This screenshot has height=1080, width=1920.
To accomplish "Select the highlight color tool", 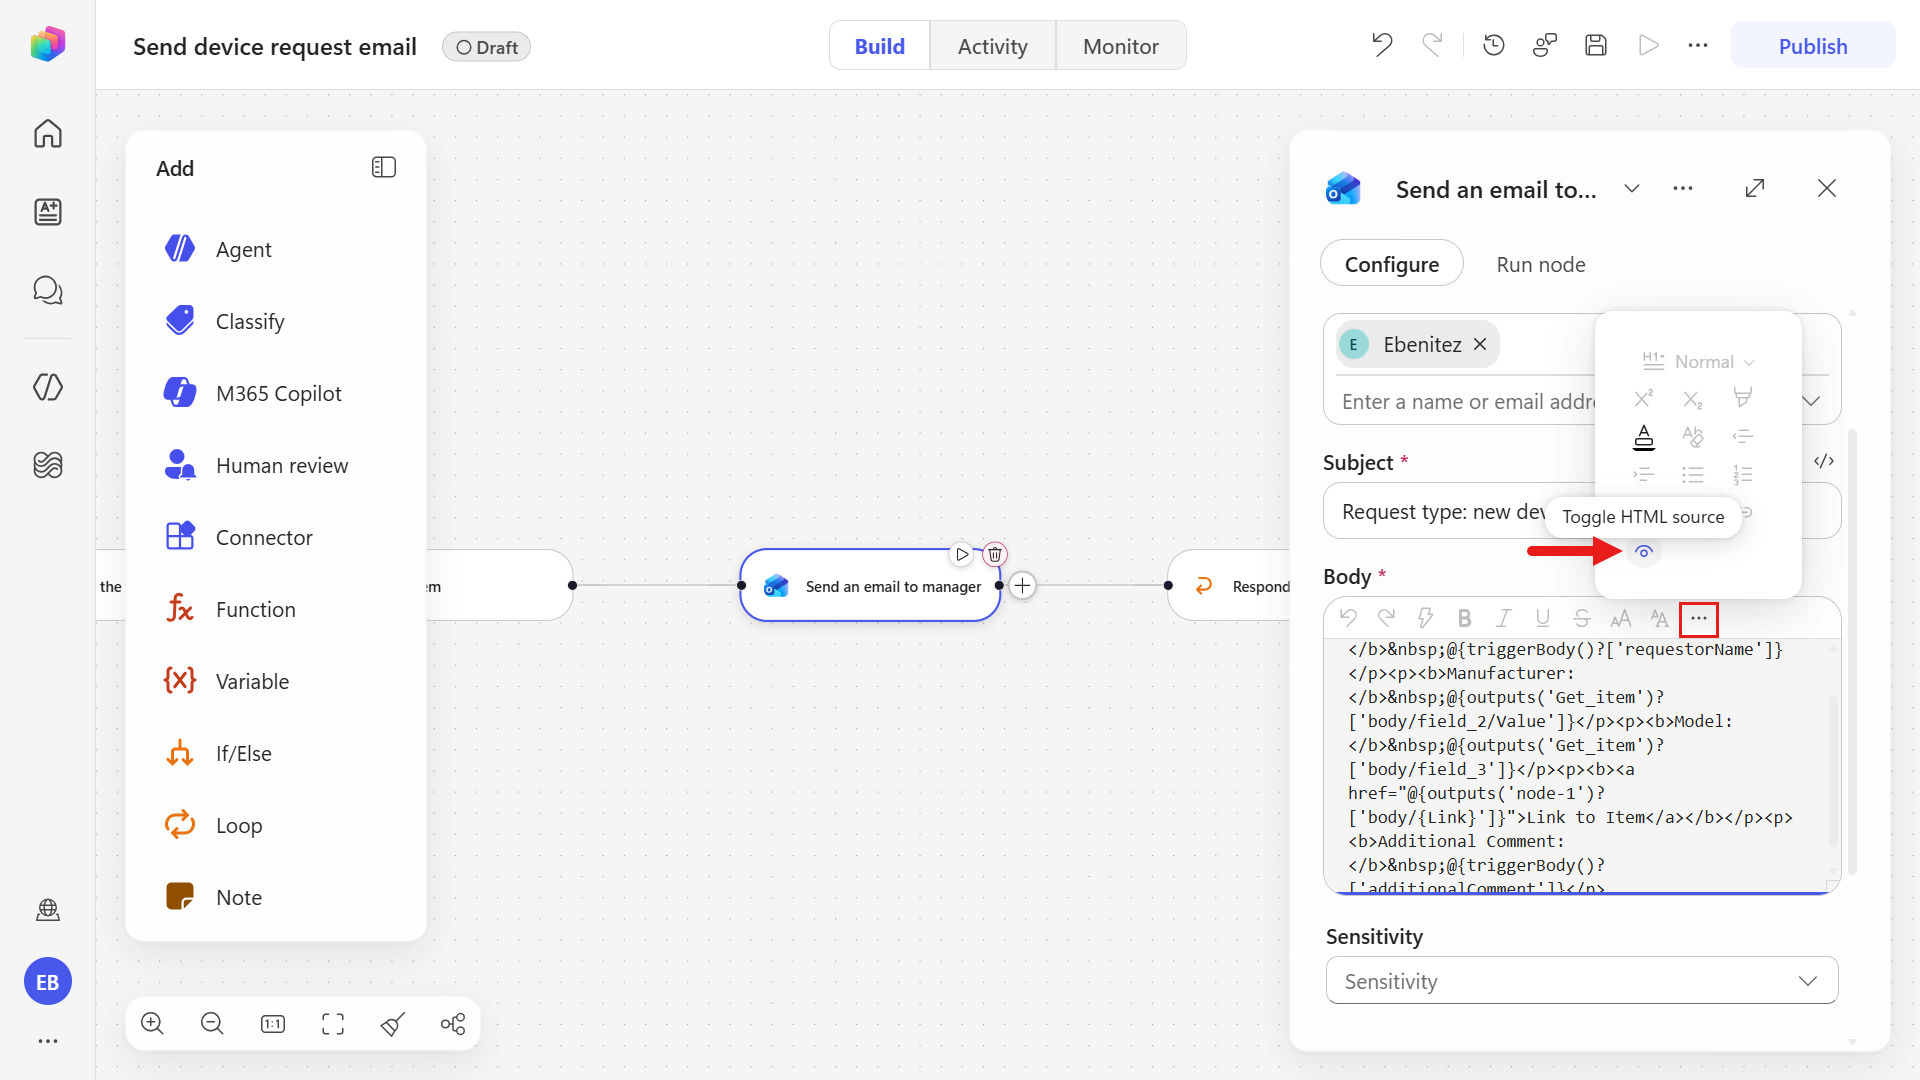I will click(x=1743, y=398).
